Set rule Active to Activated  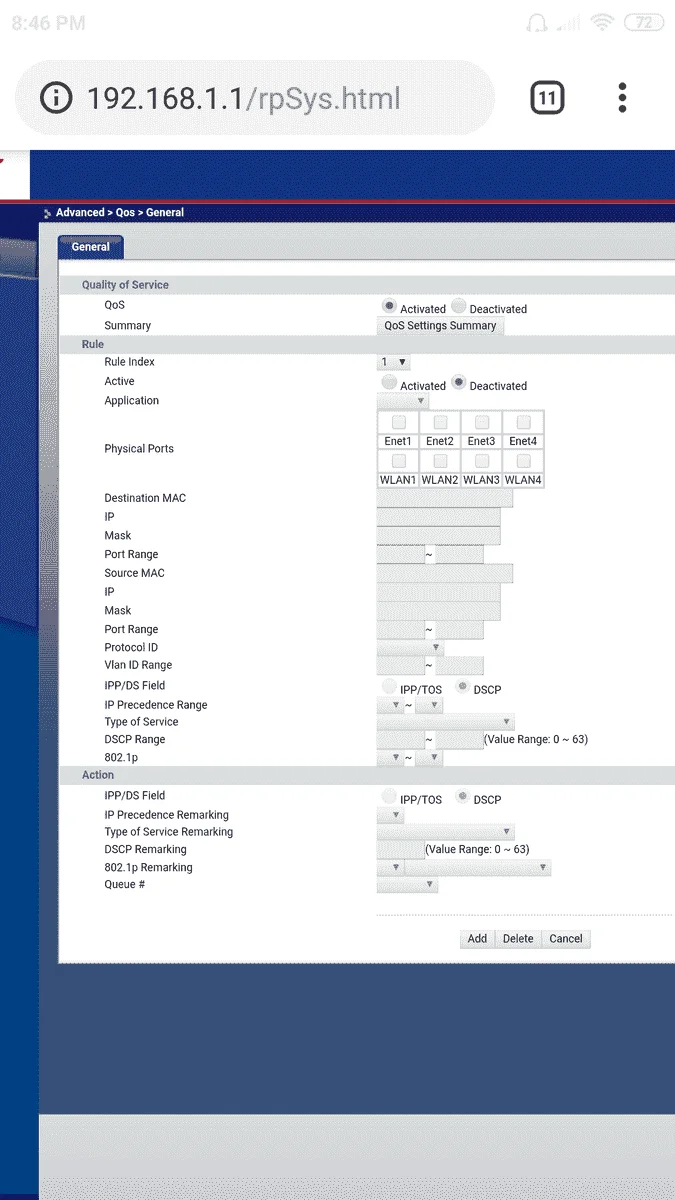pos(389,382)
